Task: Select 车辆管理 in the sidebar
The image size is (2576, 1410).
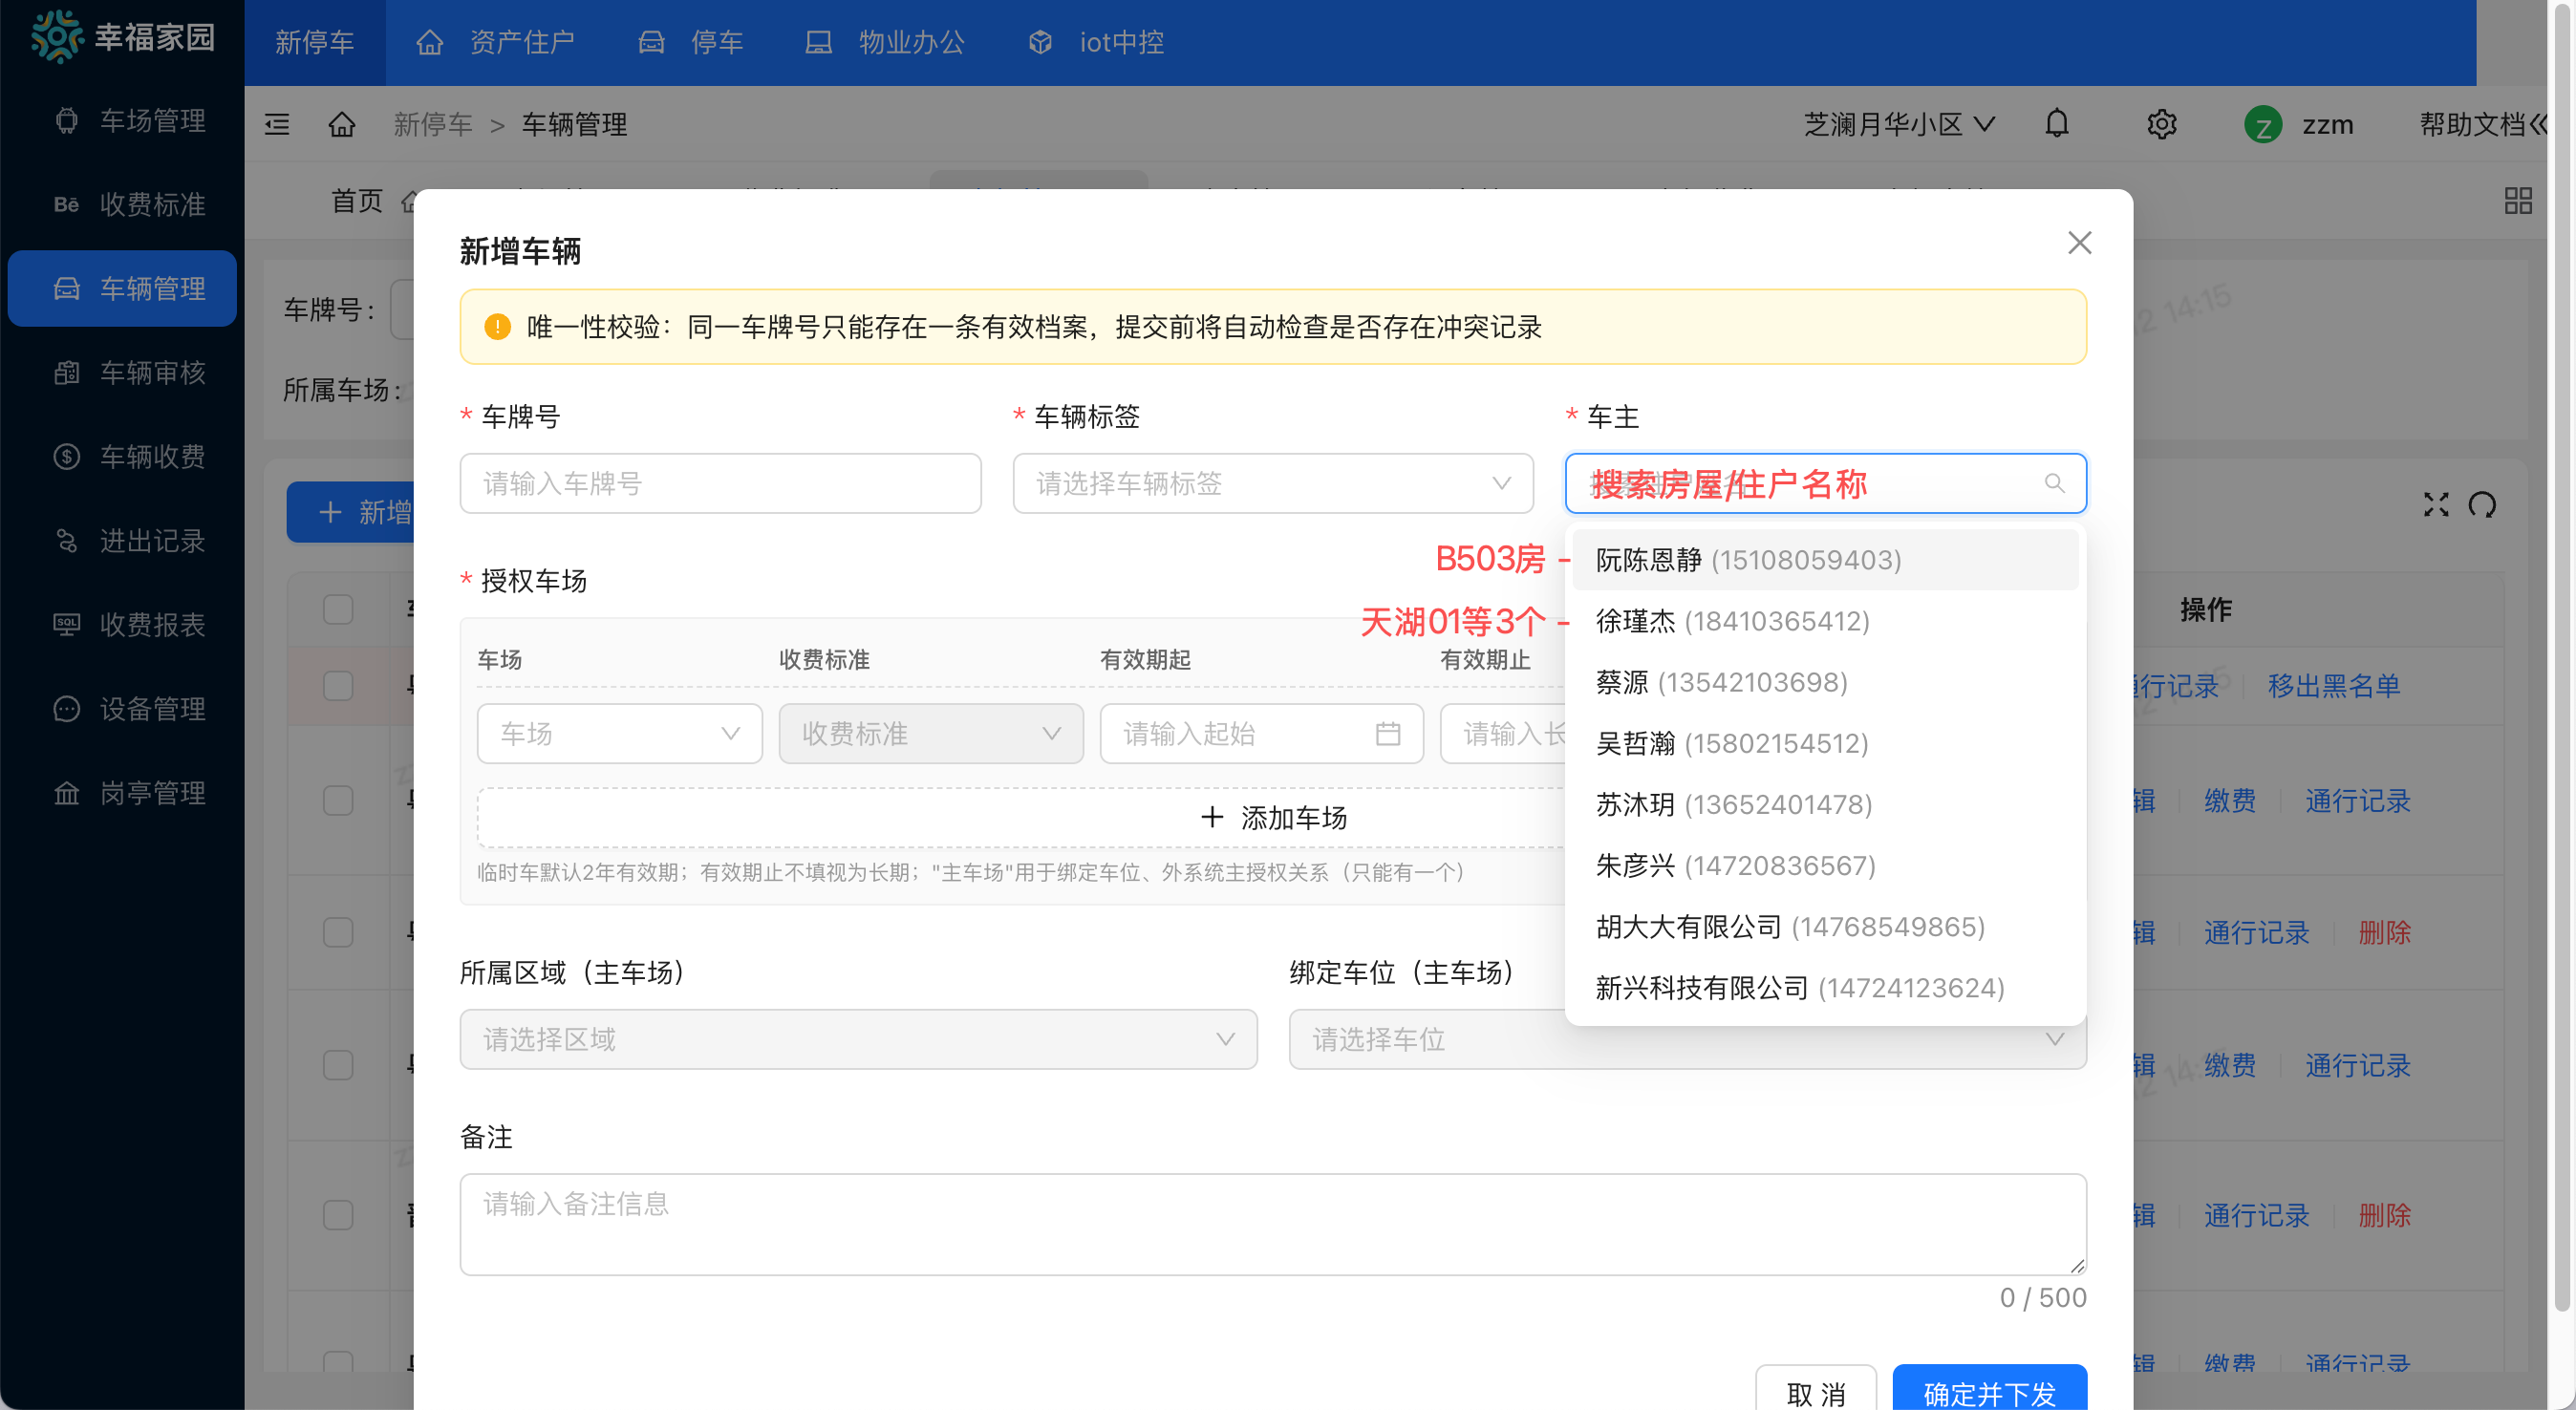Action: (122, 288)
